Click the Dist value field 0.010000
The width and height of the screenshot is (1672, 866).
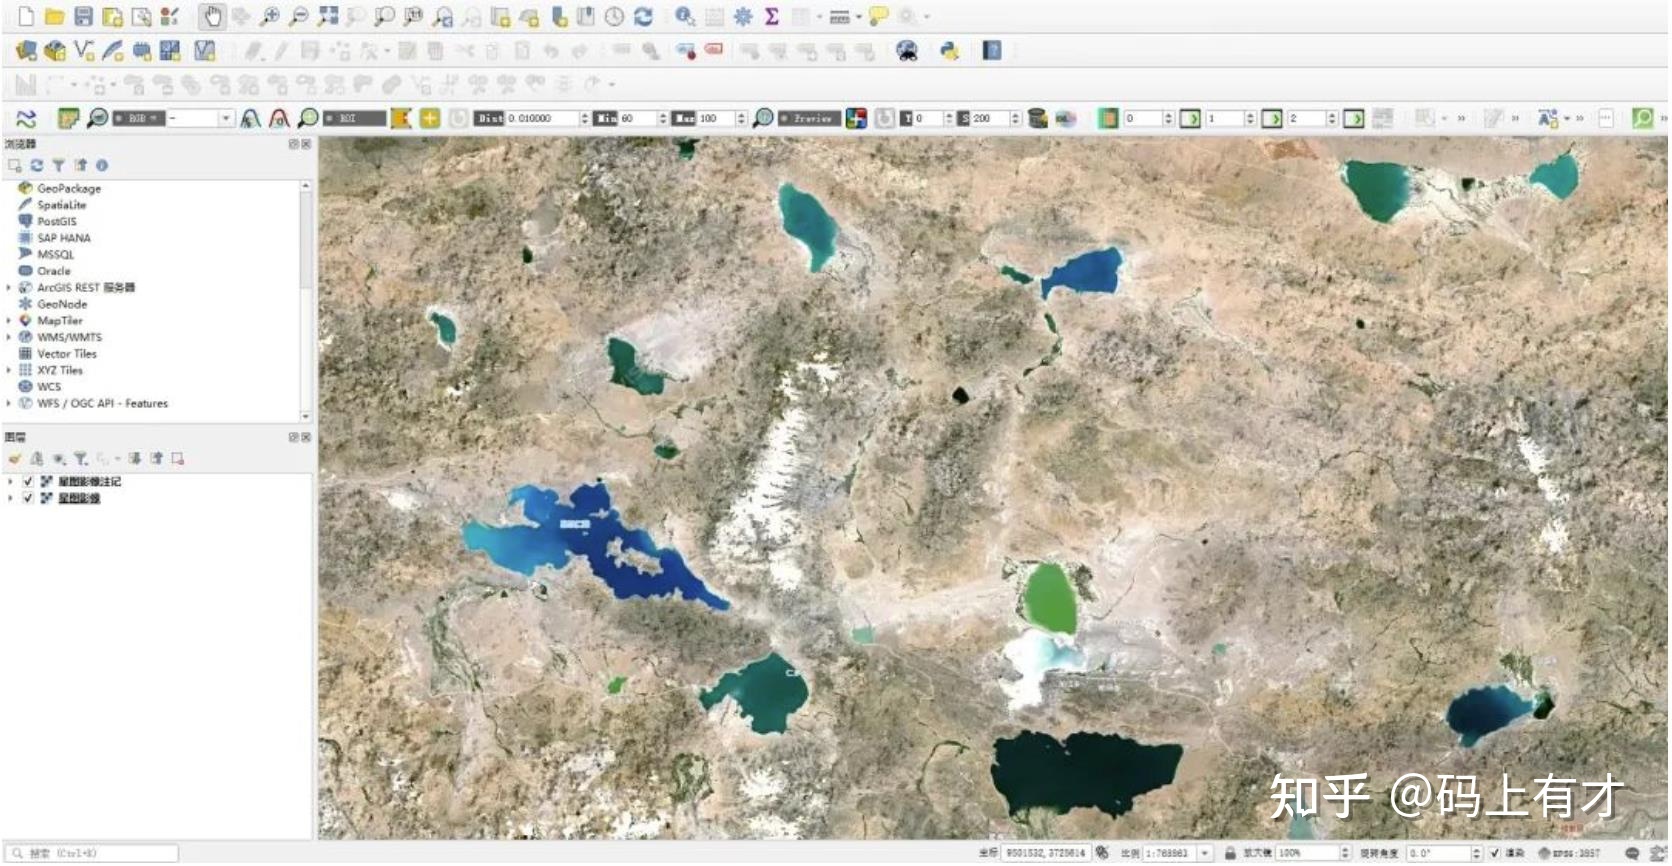[x=542, y=118]
